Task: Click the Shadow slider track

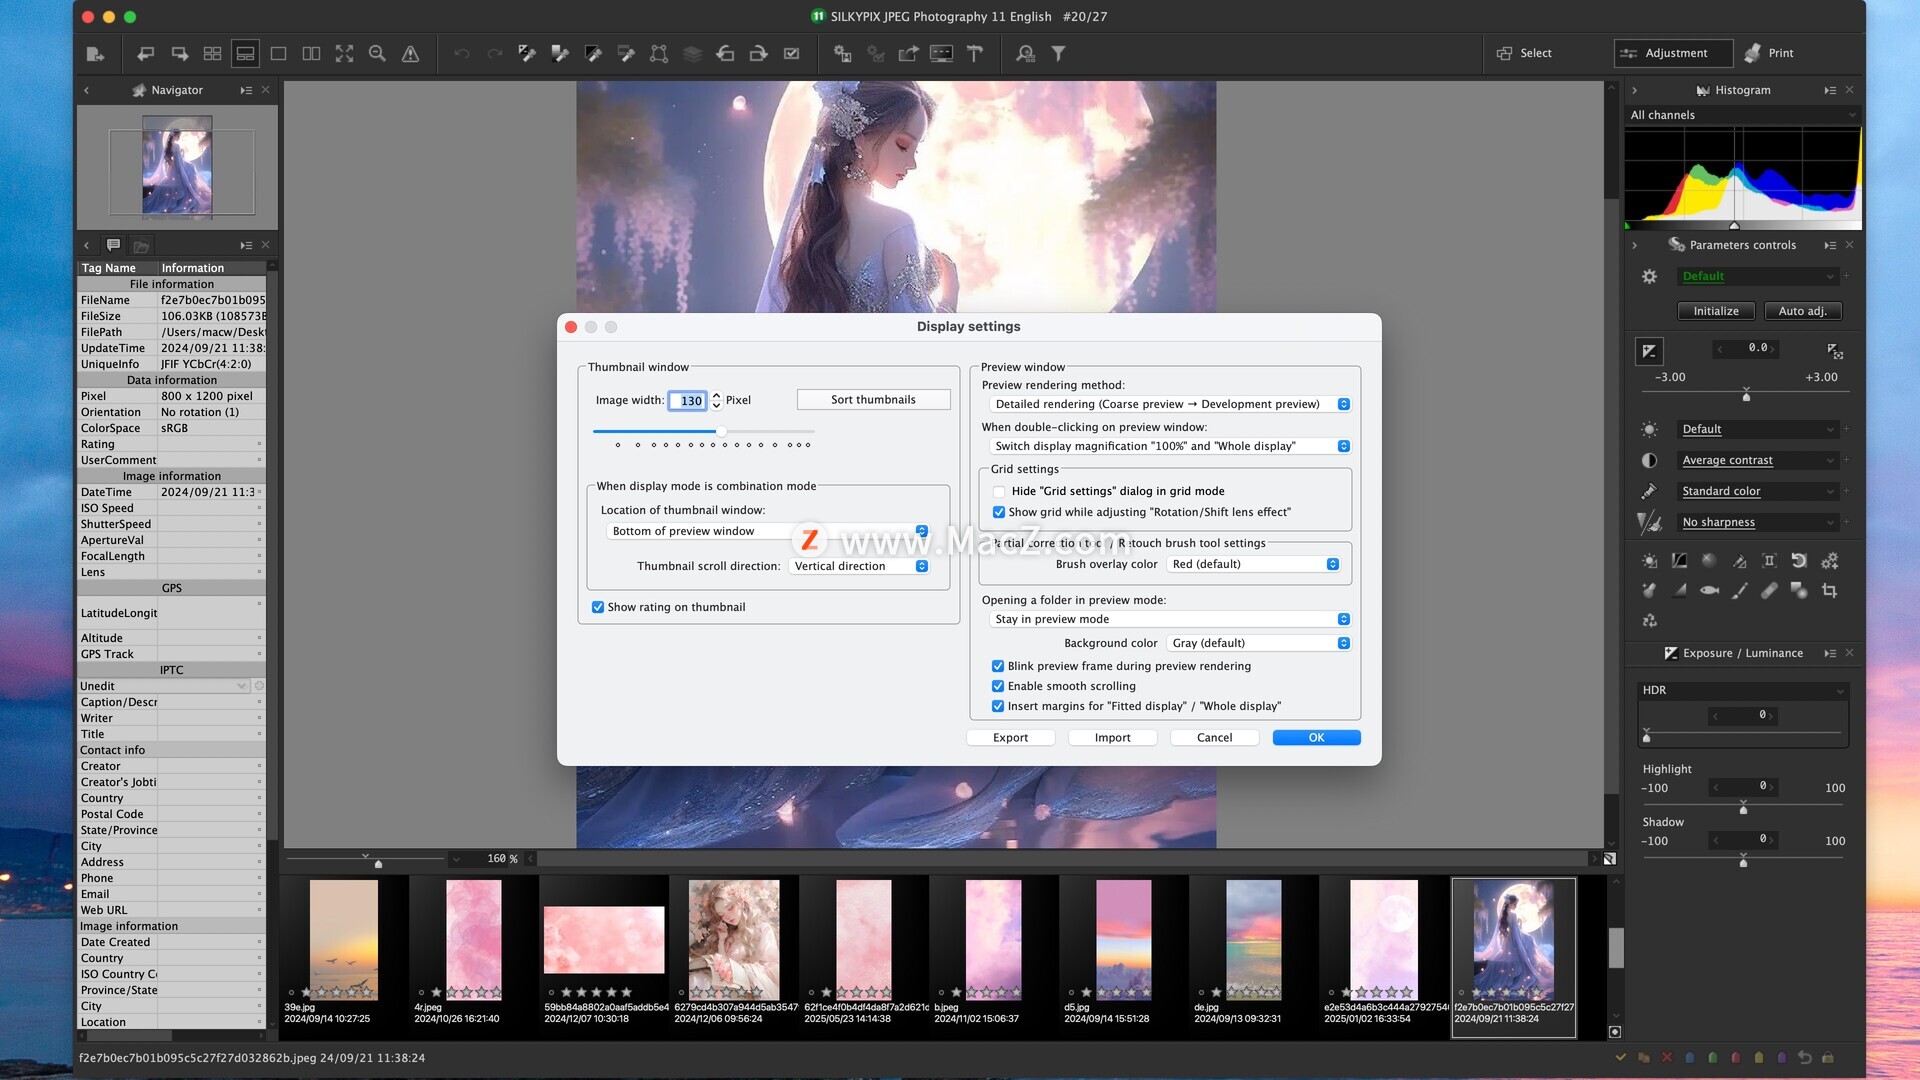Action: (1743, 856)
